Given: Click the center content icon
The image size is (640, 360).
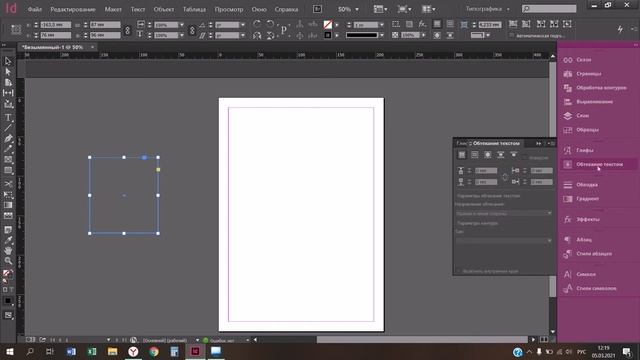Looking at the screenshot, I should click(567, 24).
